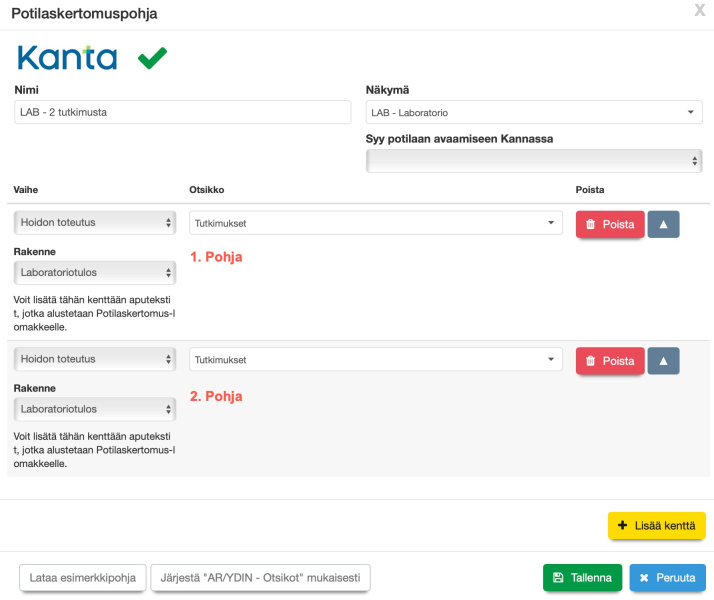Cancel changes with Peruuta button
The width and height of the screenshot is (714, 600).
tap(667, 578)
